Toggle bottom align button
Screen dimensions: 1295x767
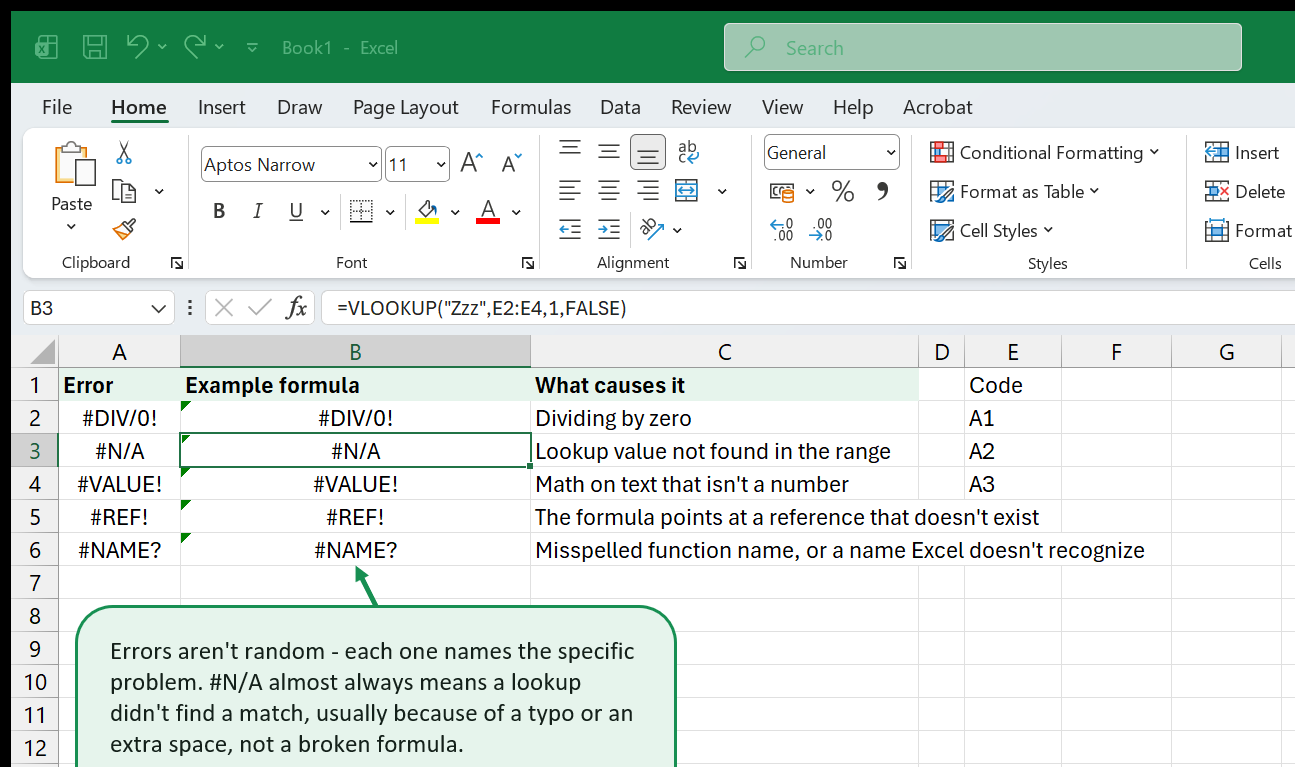(x=648, y=152)
